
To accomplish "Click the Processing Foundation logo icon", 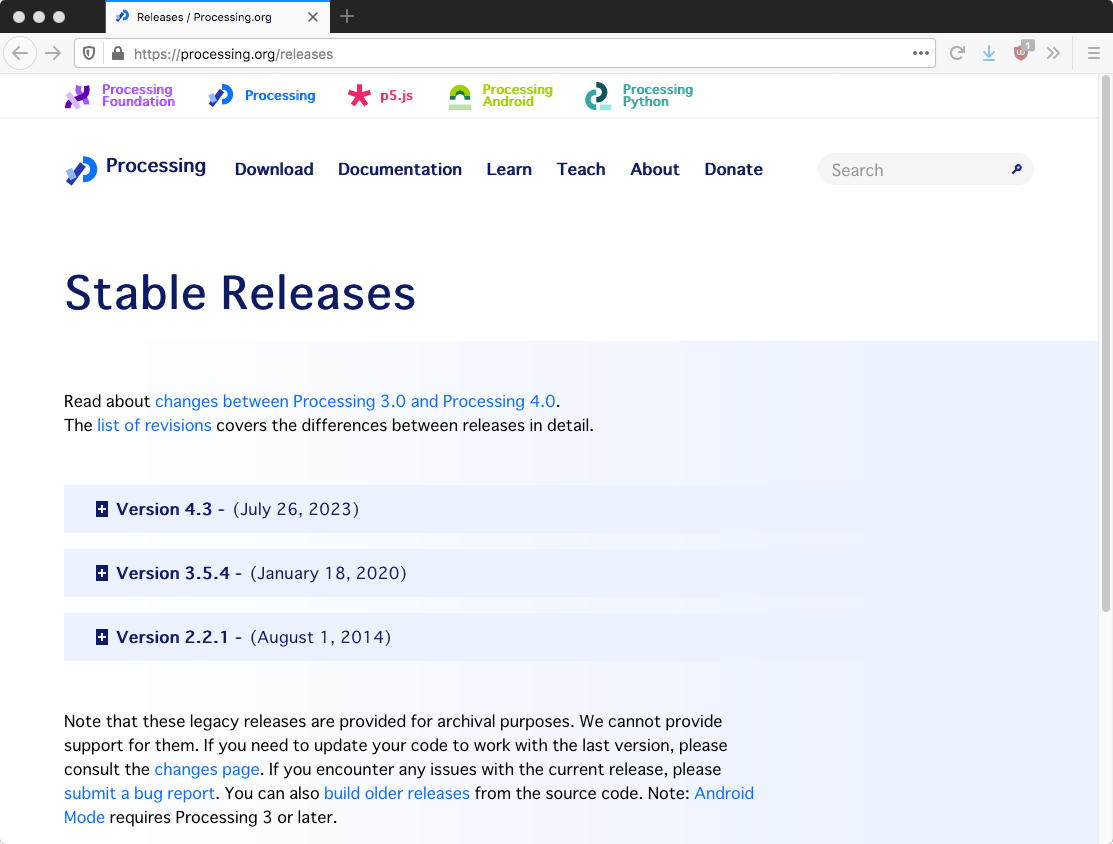I will [77, 96].
